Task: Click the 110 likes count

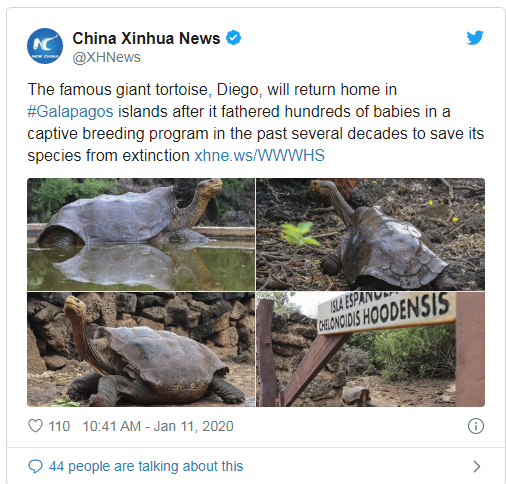Action: [x=59, y=426]
